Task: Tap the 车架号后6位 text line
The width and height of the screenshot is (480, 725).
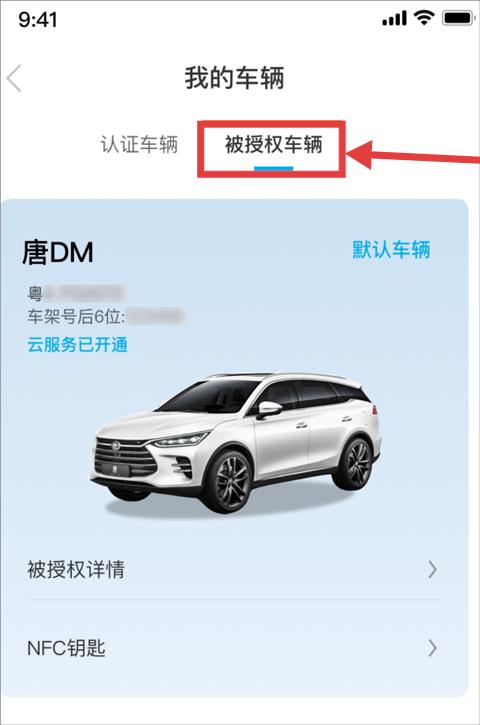Action: coord(106,317)
